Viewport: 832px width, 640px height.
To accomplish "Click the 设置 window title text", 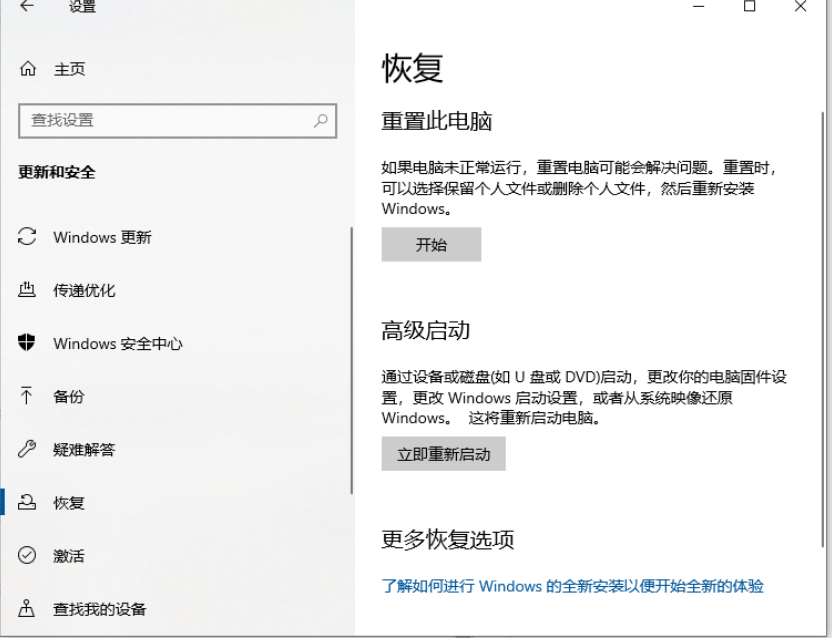I will coord(83,8).
